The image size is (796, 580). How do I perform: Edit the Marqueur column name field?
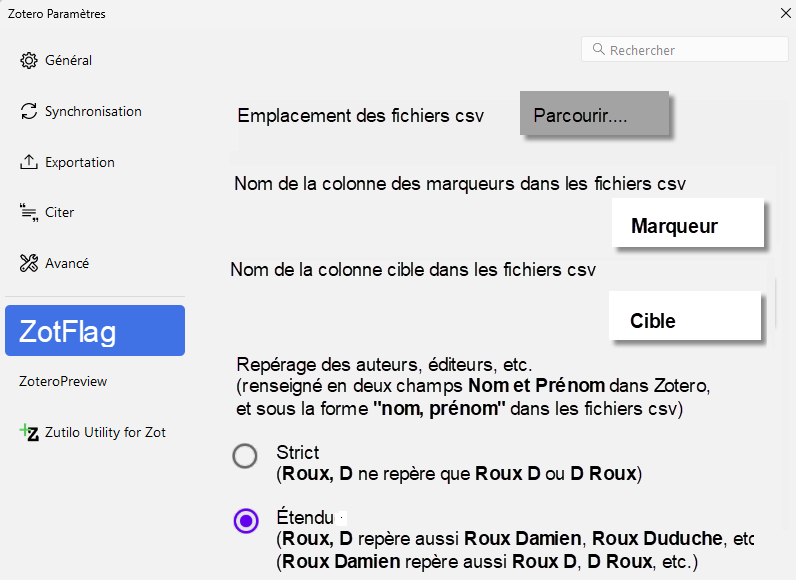[687, 223]
